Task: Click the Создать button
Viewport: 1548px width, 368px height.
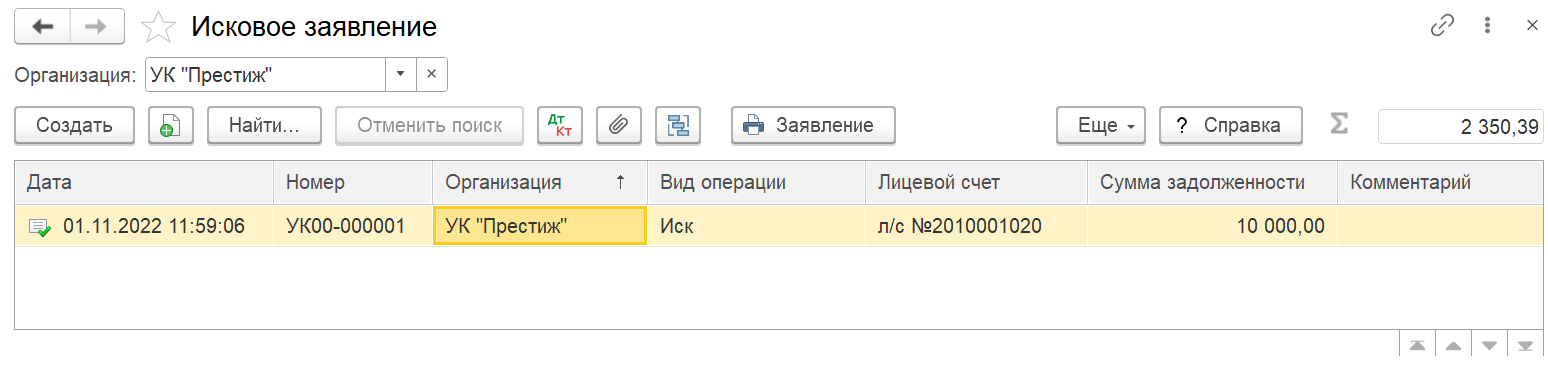Action: pos(74,125)
